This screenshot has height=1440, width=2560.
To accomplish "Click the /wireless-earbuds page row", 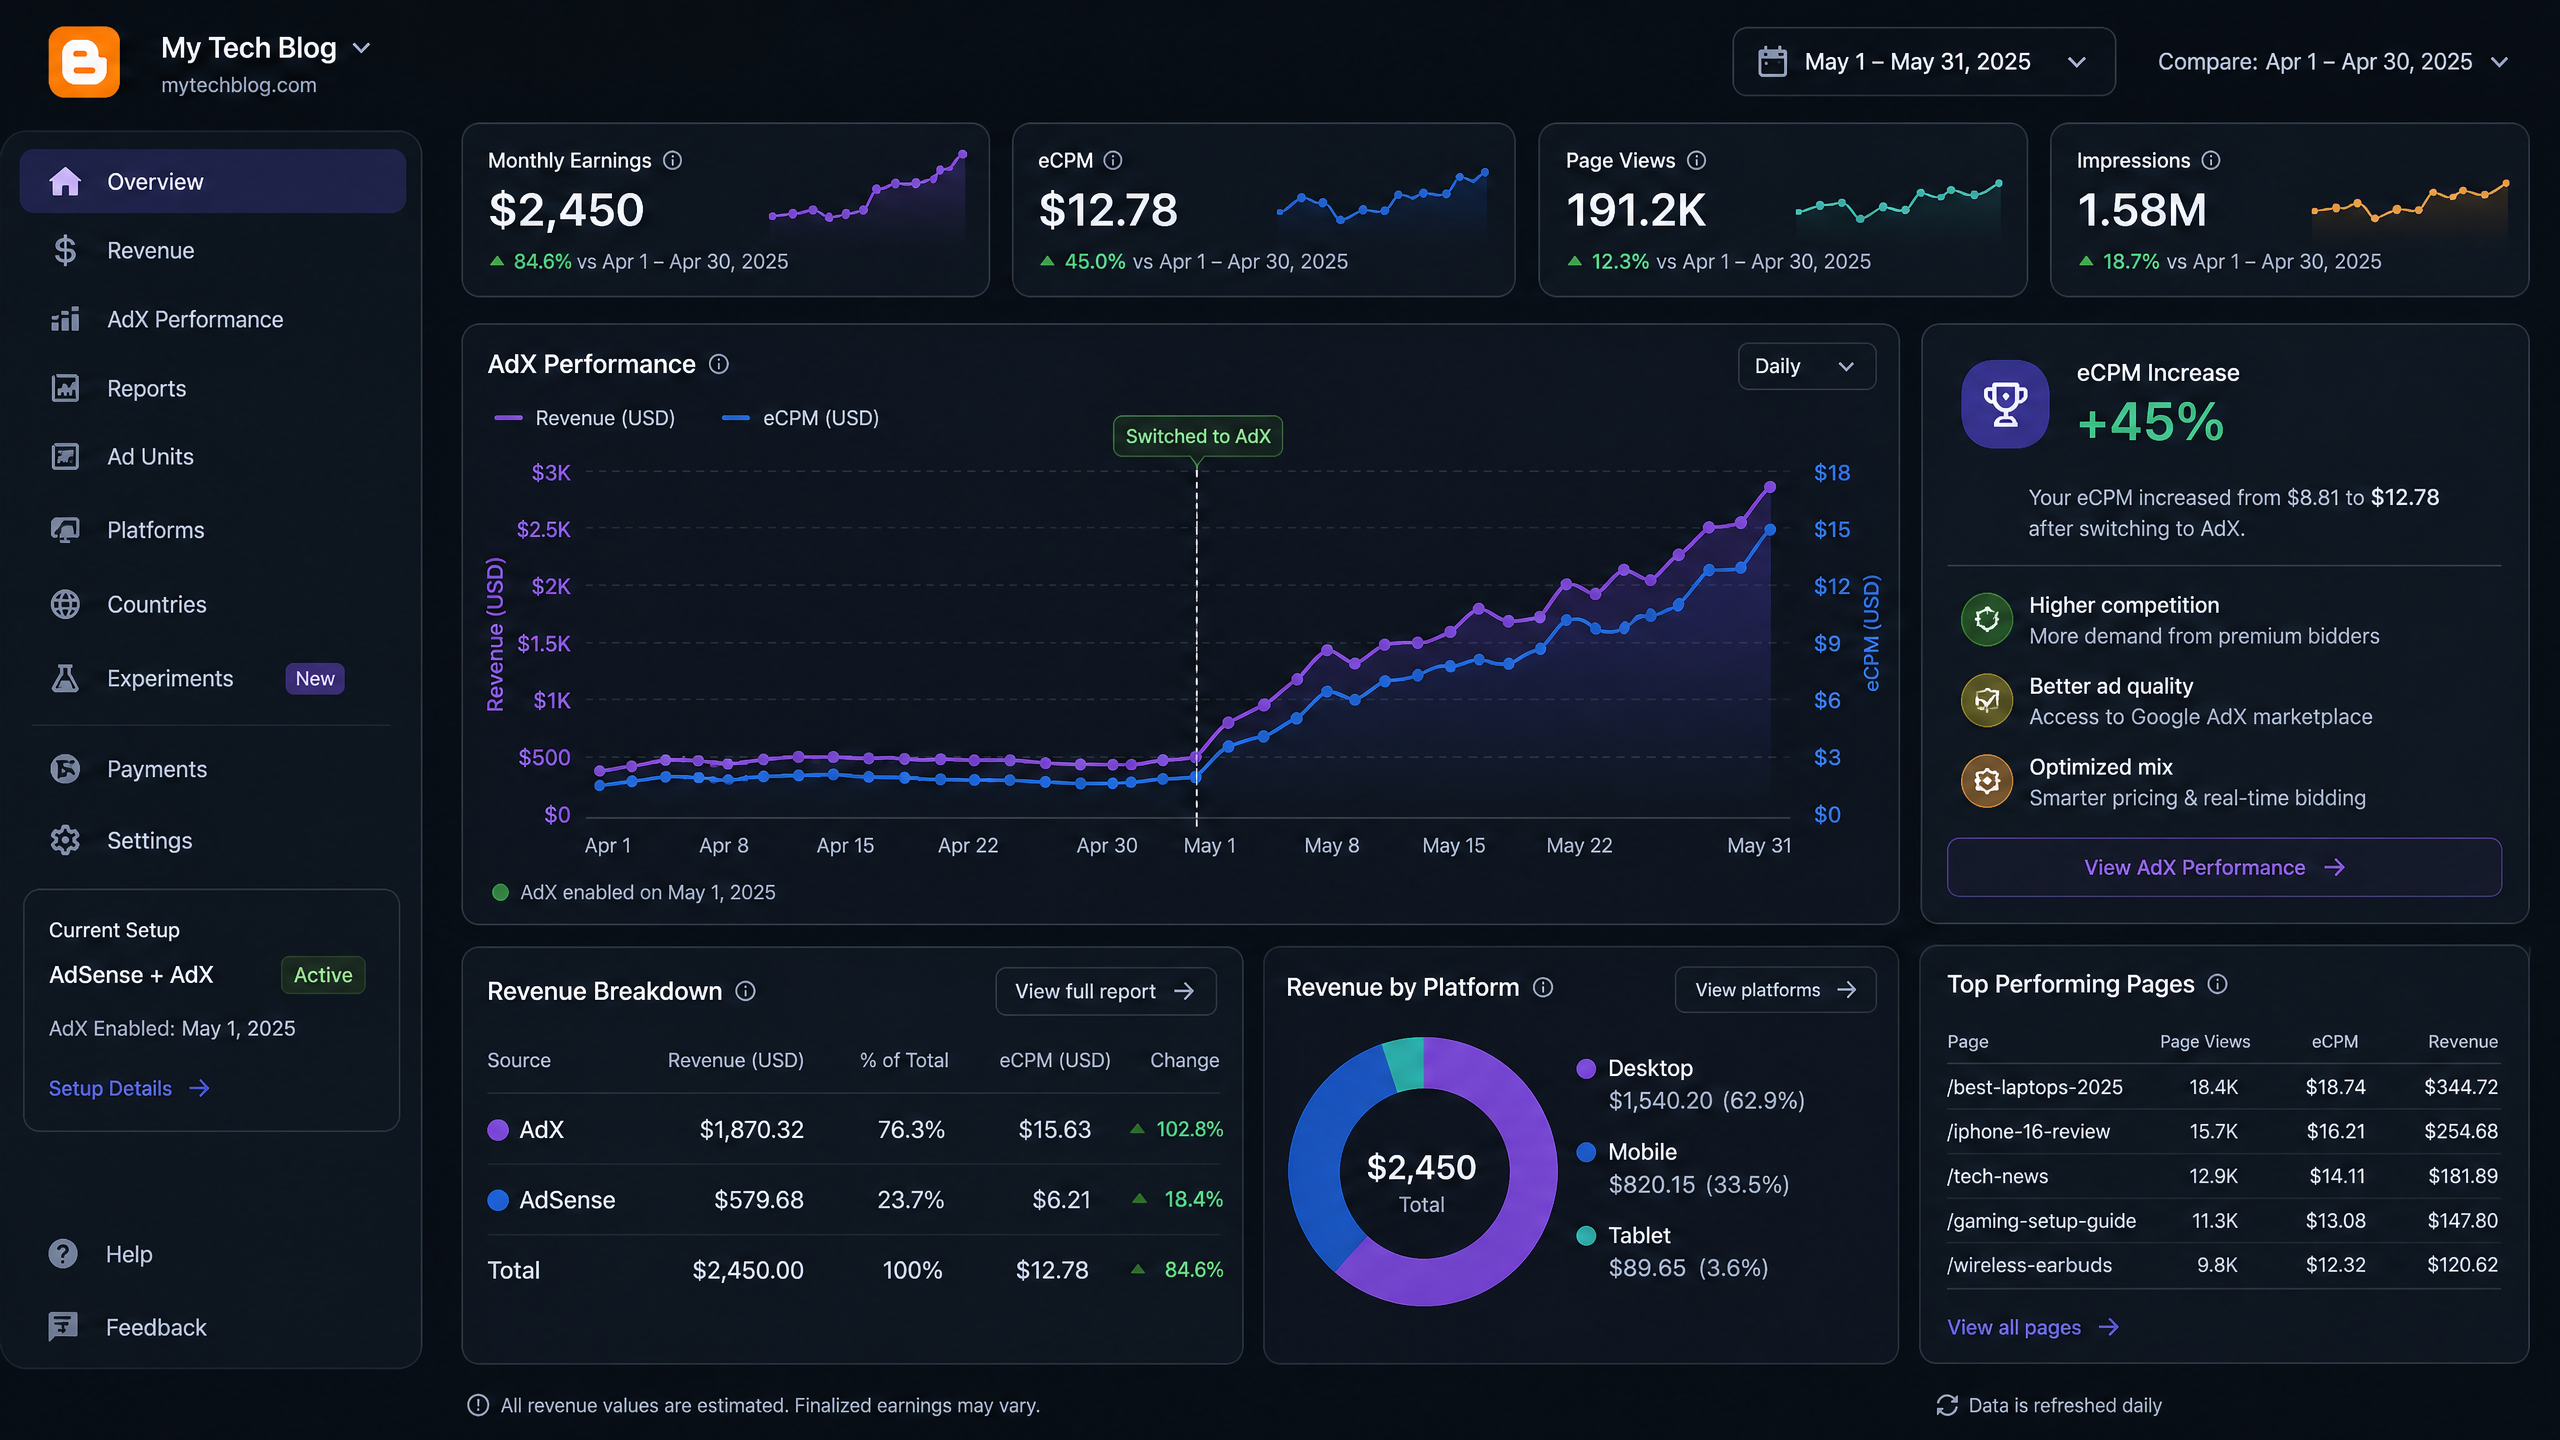I will coord(2222,1265).
